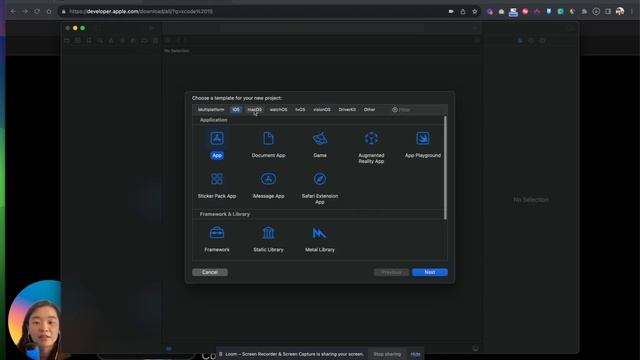Screen dimensions: 640x360
Task: Click the Previous button
Action: click(x=391, y=272)
